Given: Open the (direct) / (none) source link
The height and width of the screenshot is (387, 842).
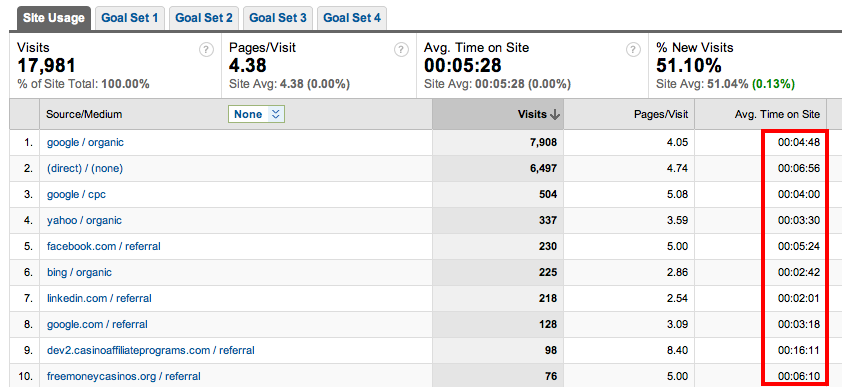Looking at the screenshot, I should [85, 169].
